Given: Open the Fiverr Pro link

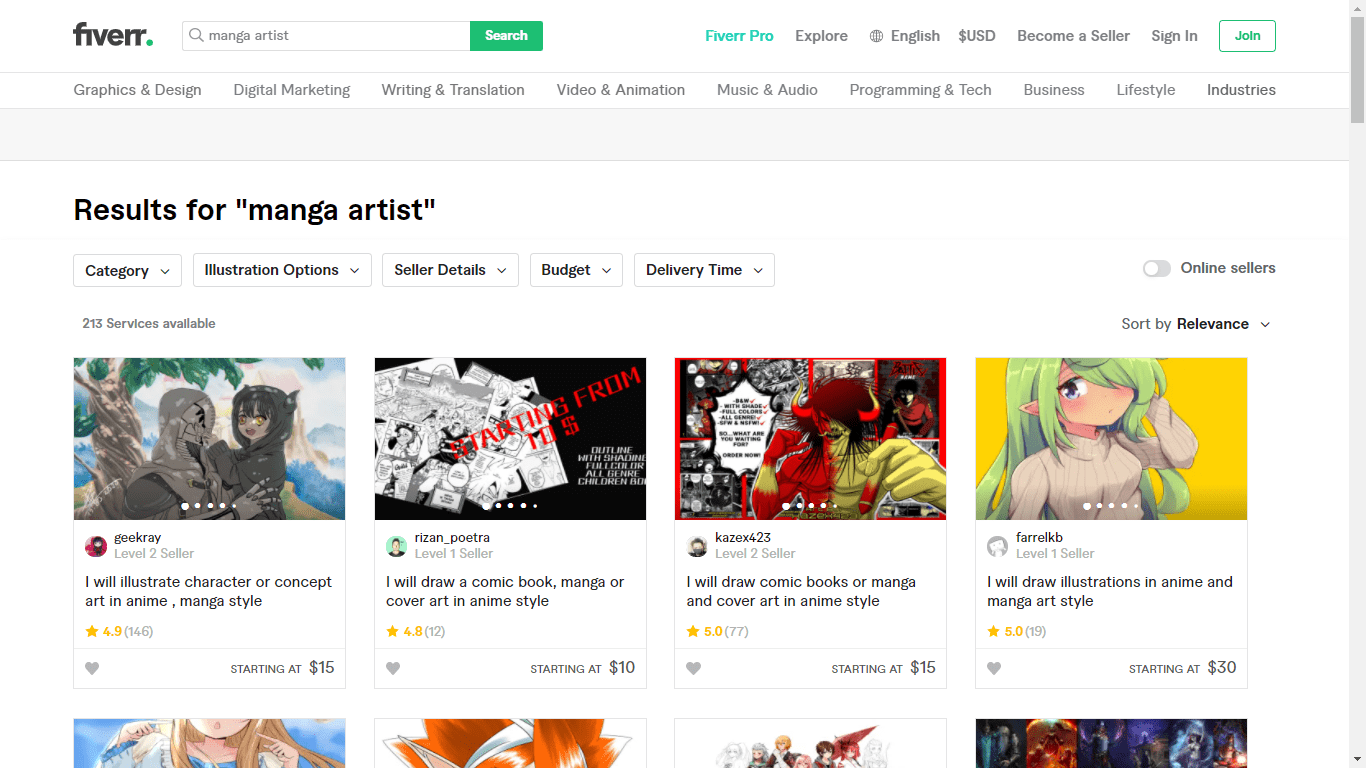Looking at the screenshot, I should pyautogui.click(x=739, y=36).
